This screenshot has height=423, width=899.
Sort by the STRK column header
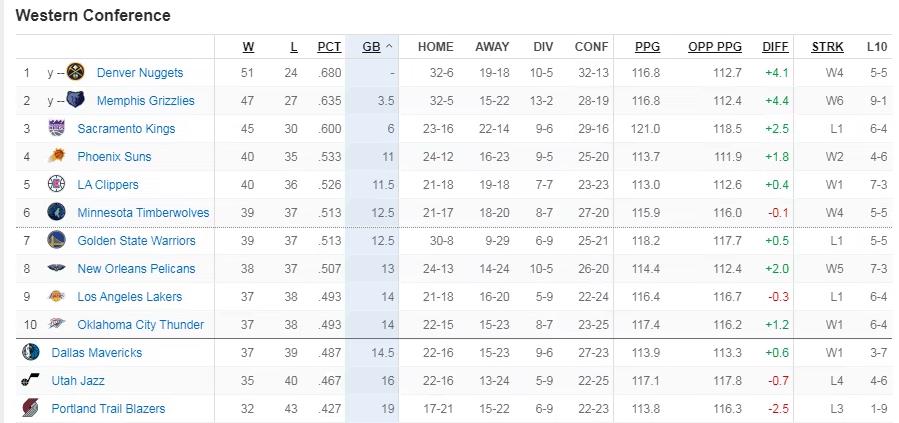(827, 47)
